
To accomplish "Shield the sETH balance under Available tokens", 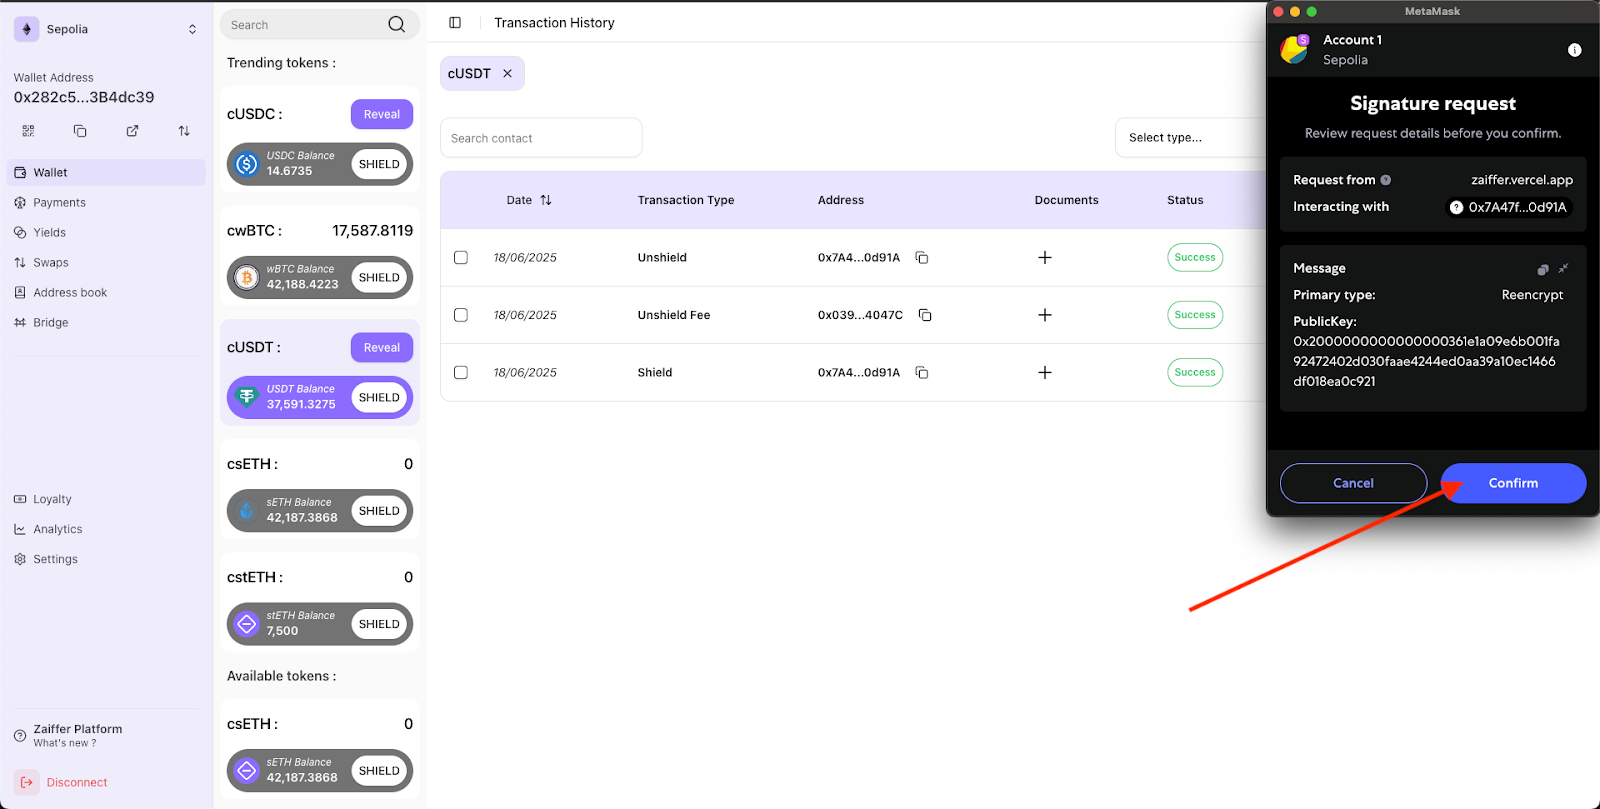I will [379, 770].
